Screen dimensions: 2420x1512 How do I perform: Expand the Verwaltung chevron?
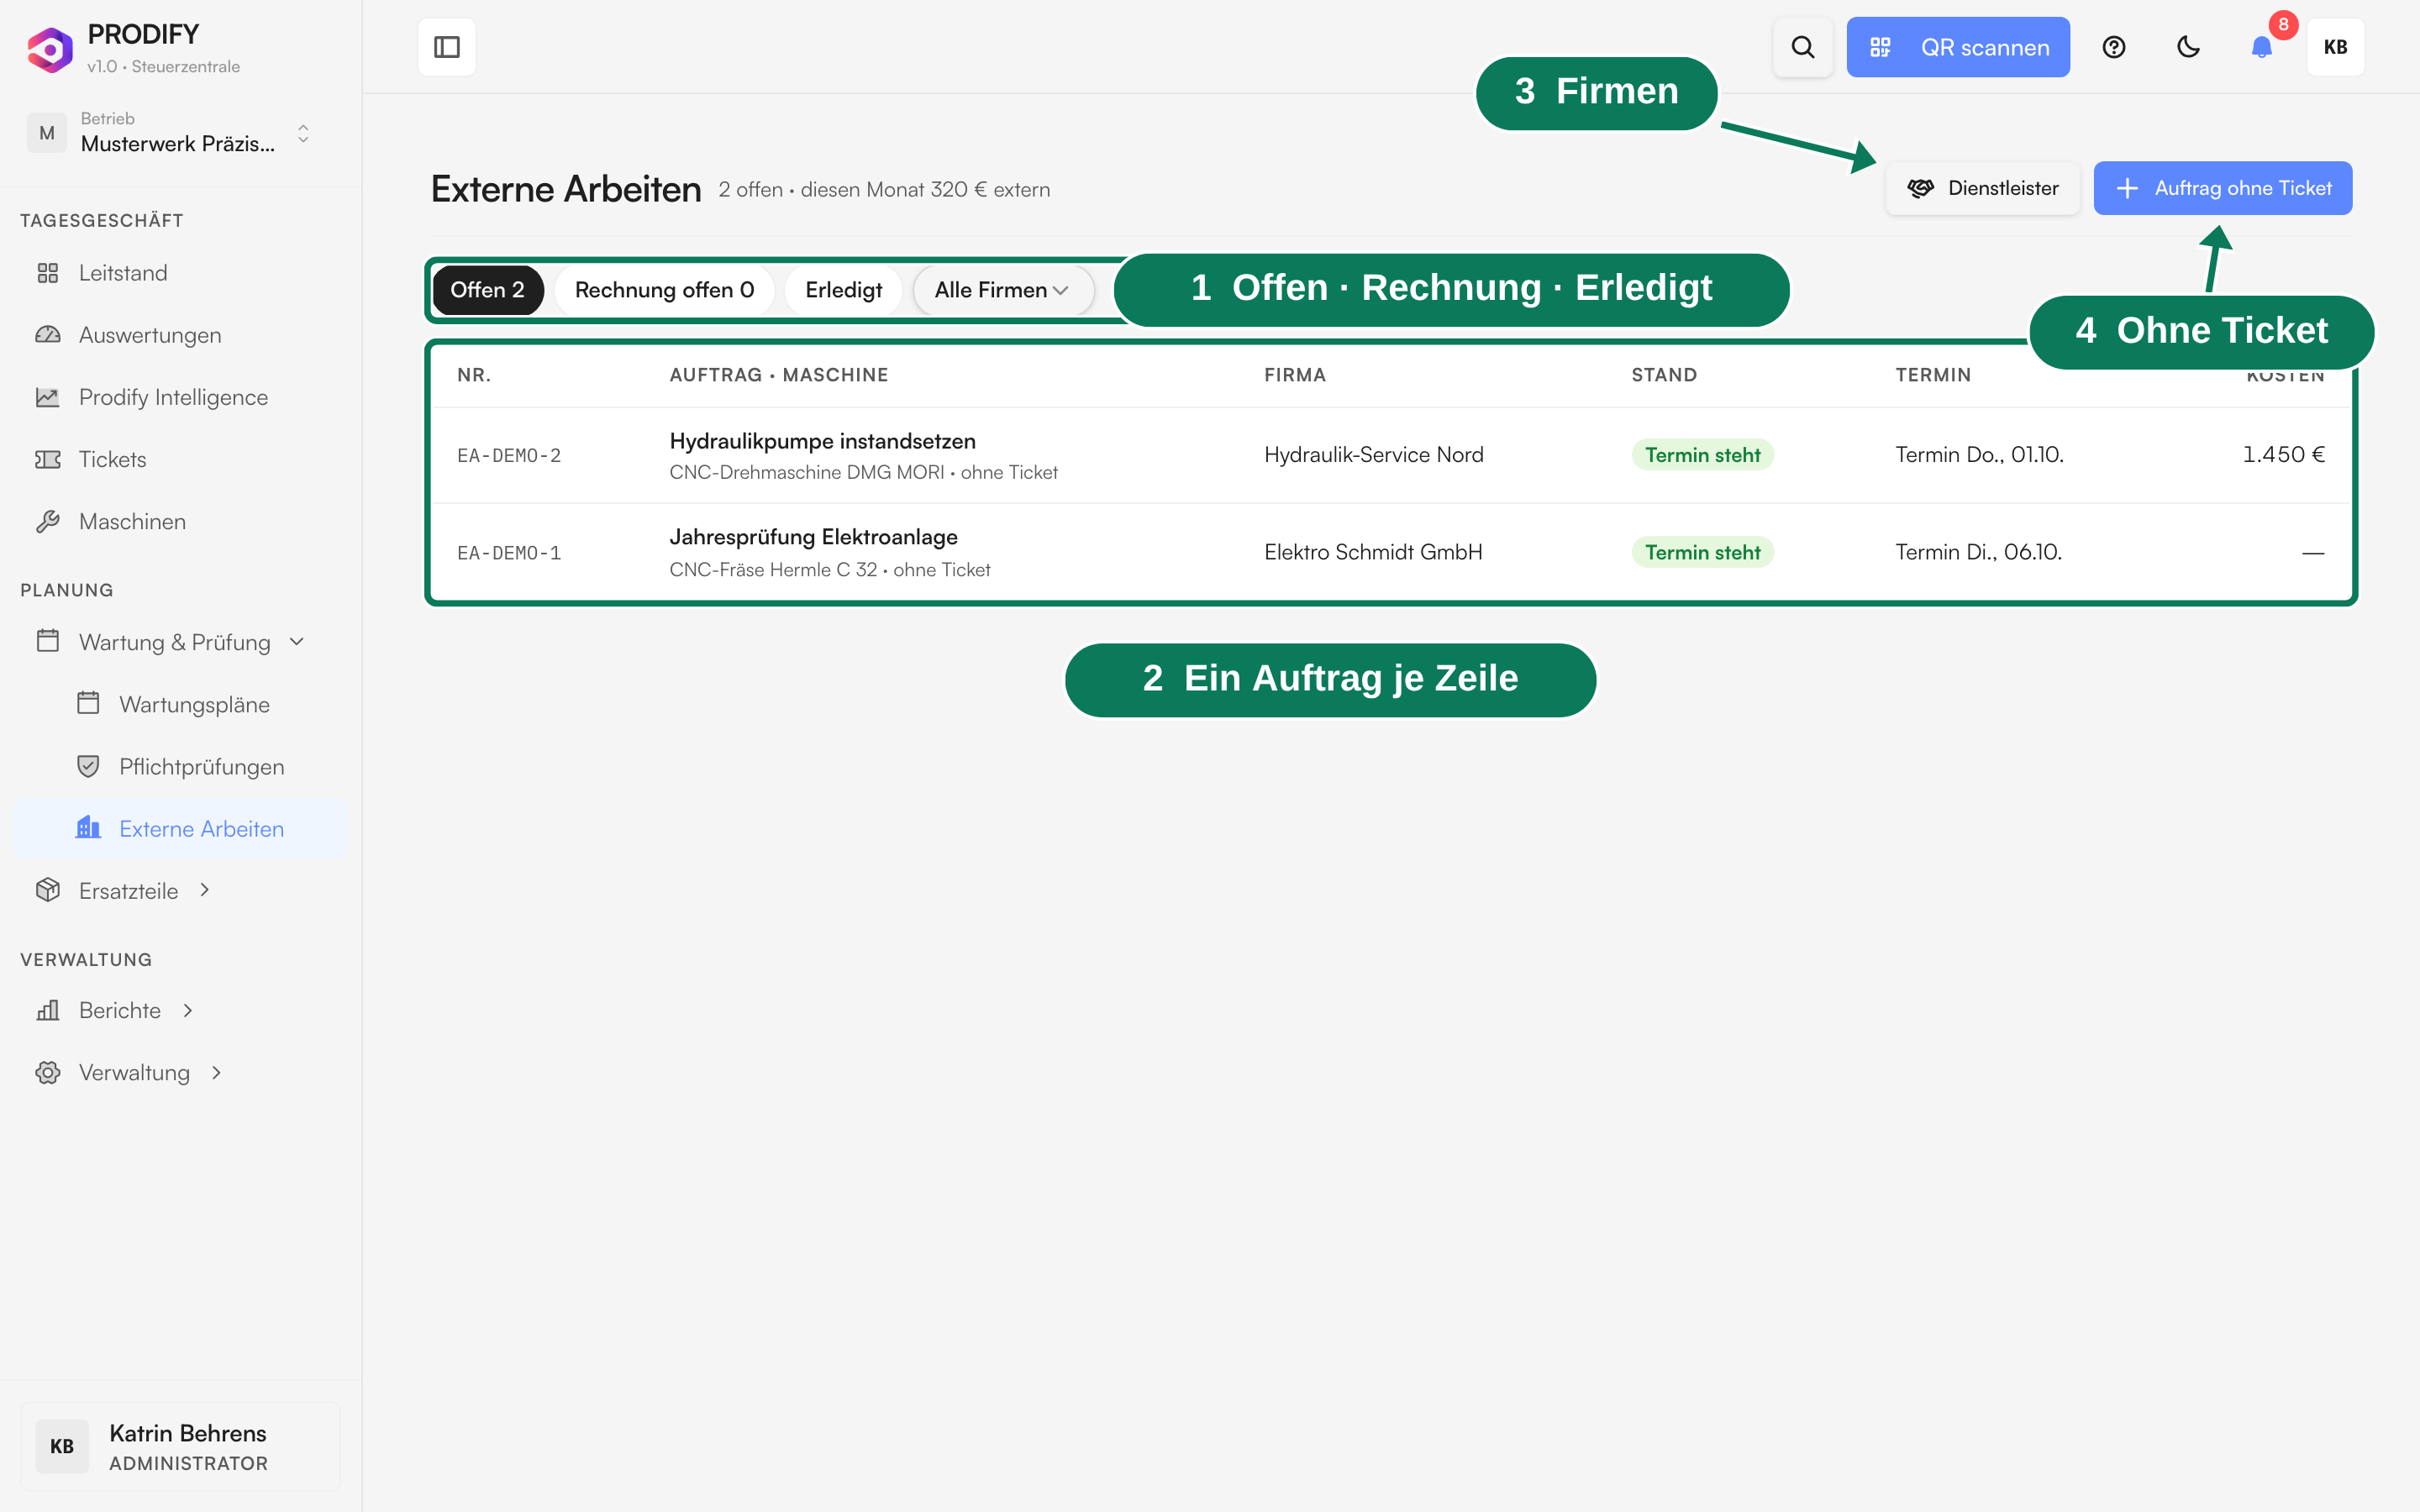(216, 1072)
